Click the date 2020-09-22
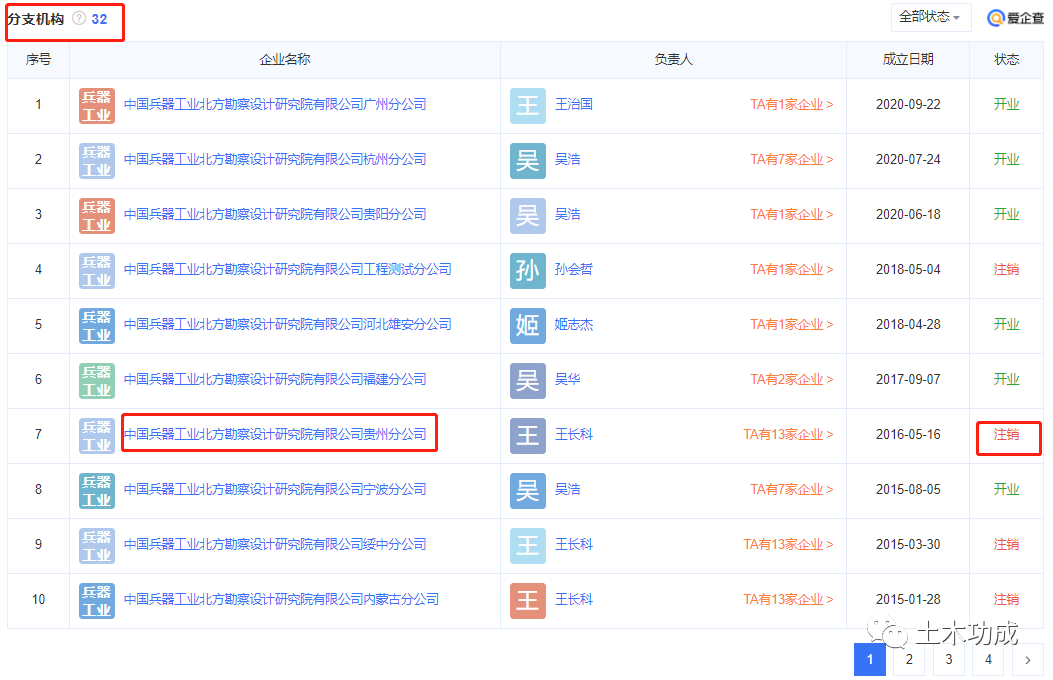The width and height of the screenshot is (1053, 680). [908, 104]
